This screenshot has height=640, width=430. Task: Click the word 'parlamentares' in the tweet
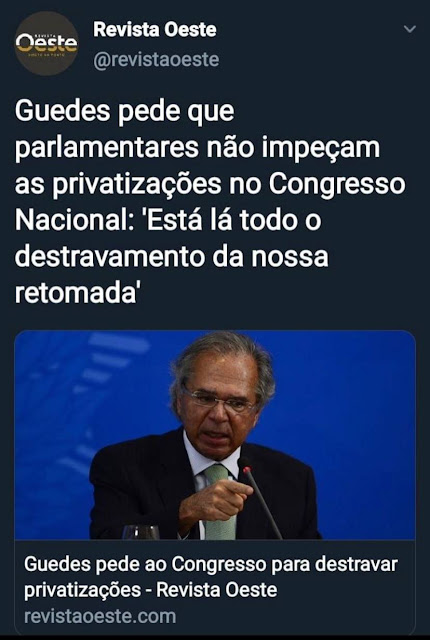coord(106,148)
